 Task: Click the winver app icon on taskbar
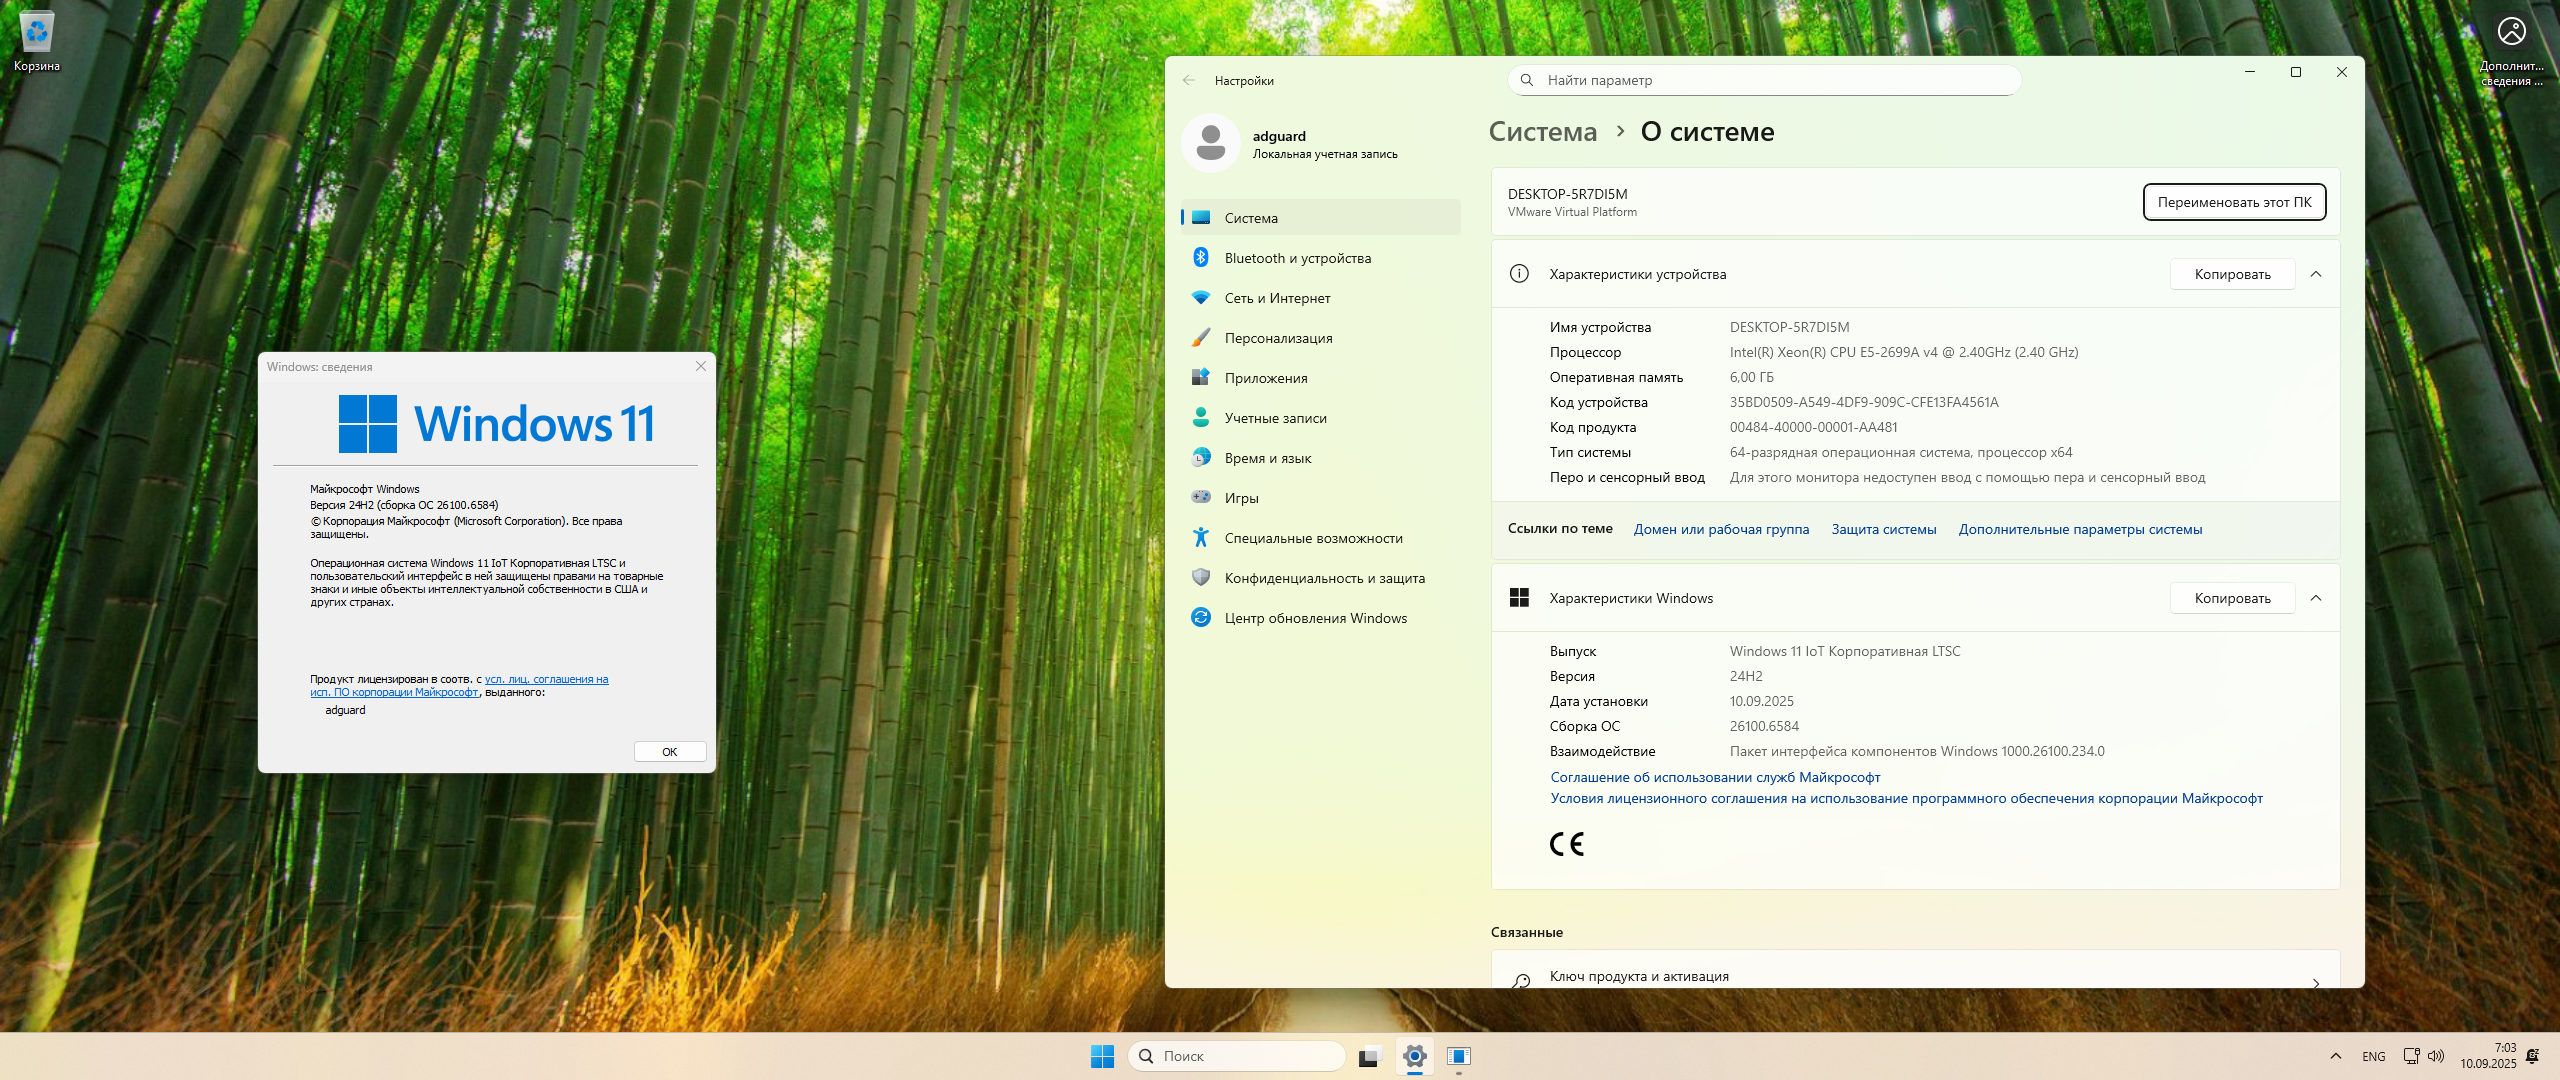1459,1056
